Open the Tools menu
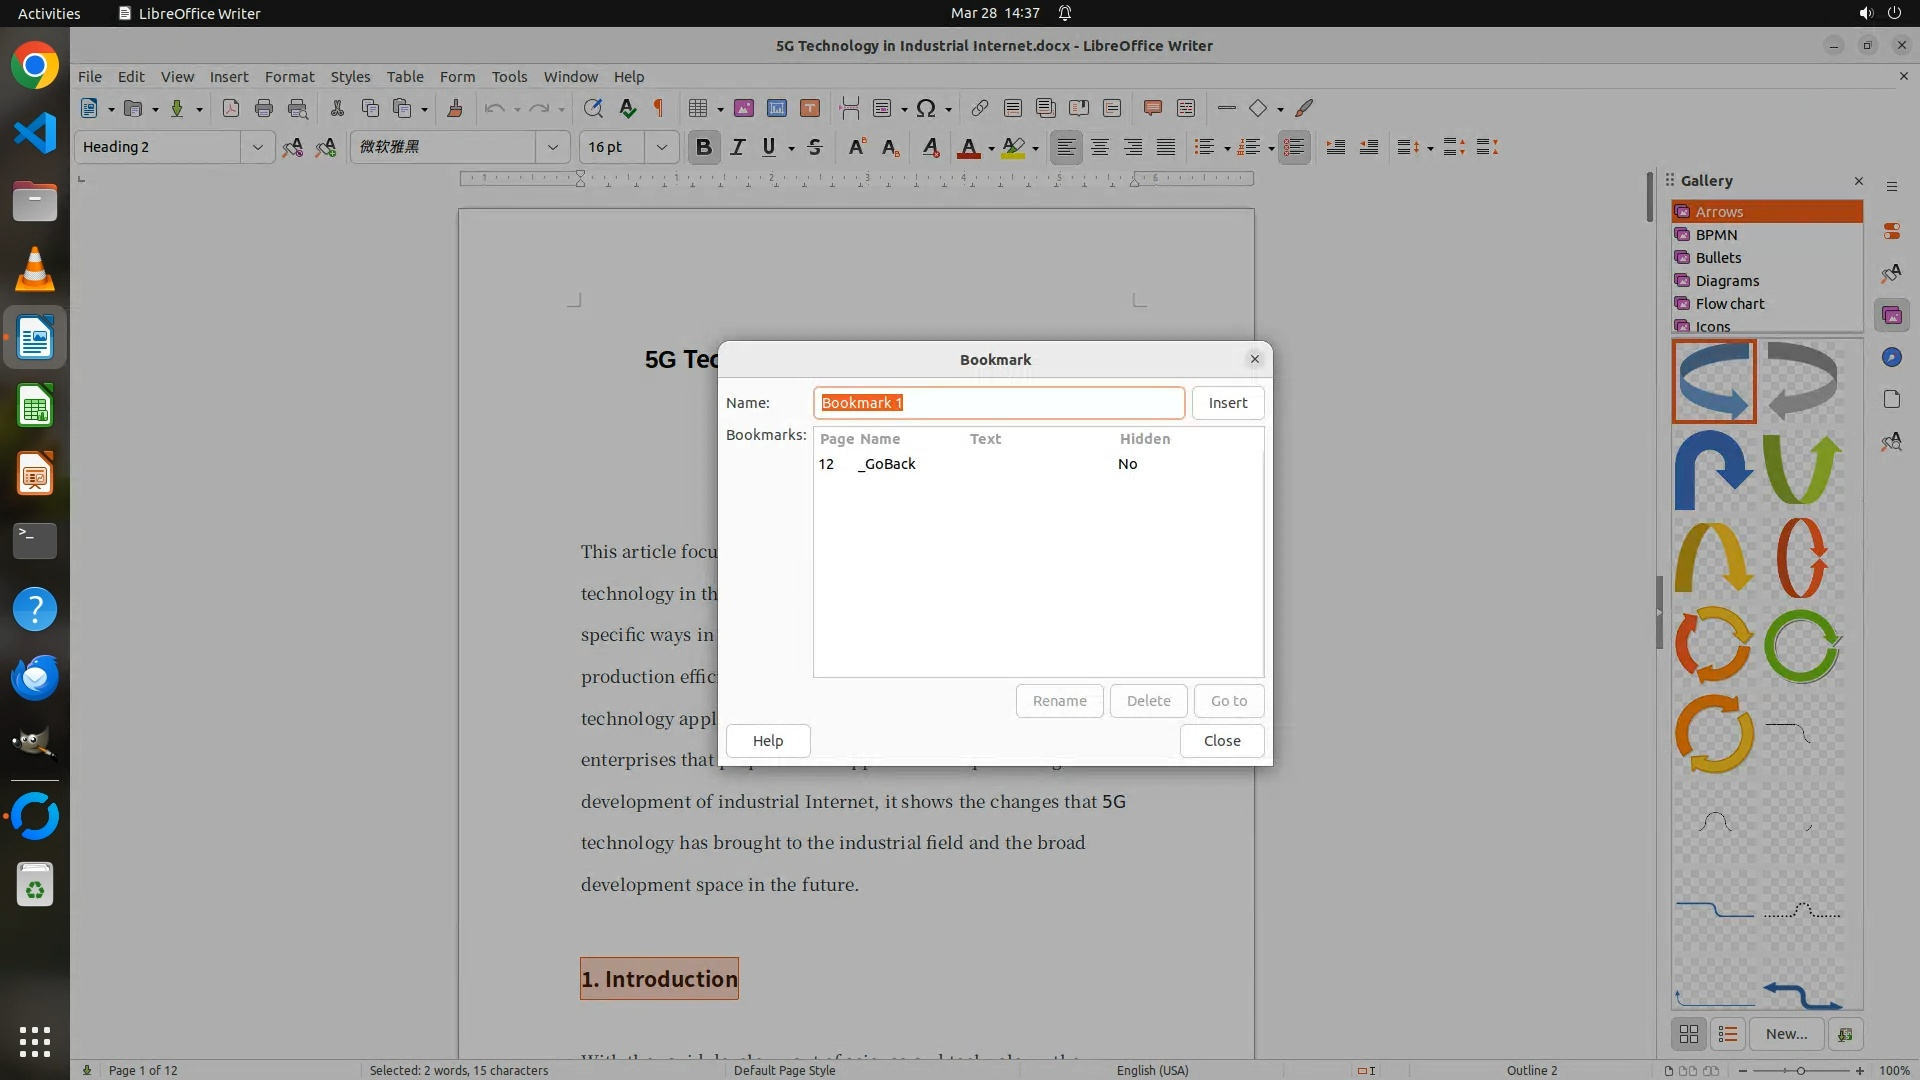 509,76
